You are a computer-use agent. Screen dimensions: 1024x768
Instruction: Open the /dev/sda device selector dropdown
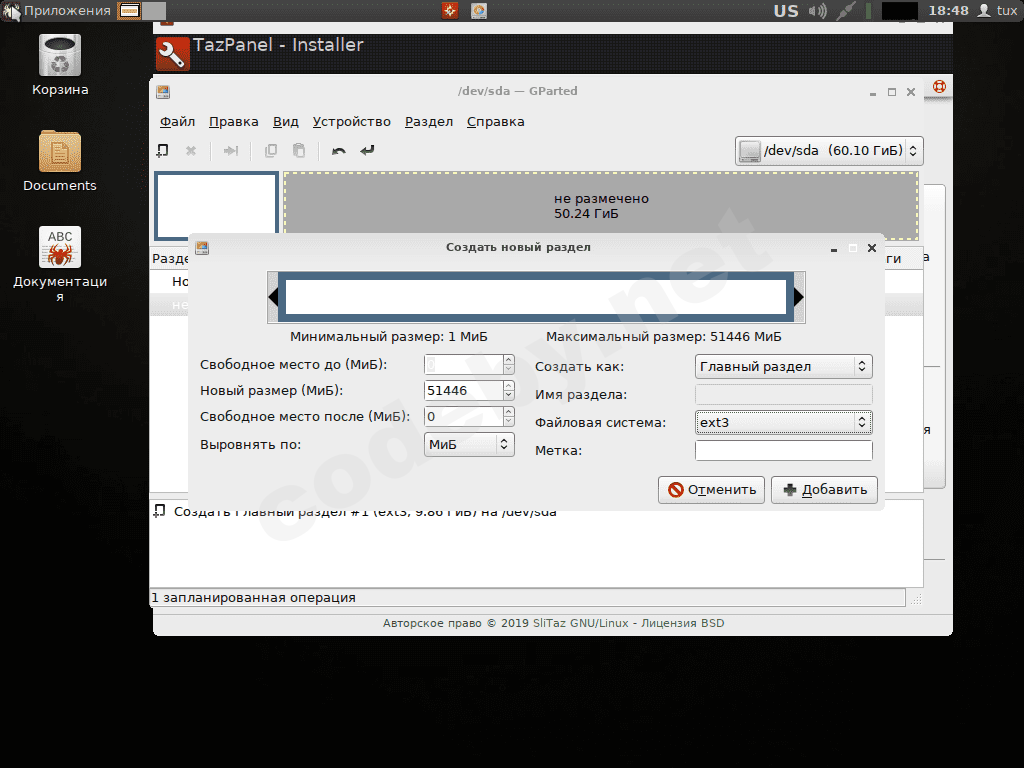pos(829,151)
